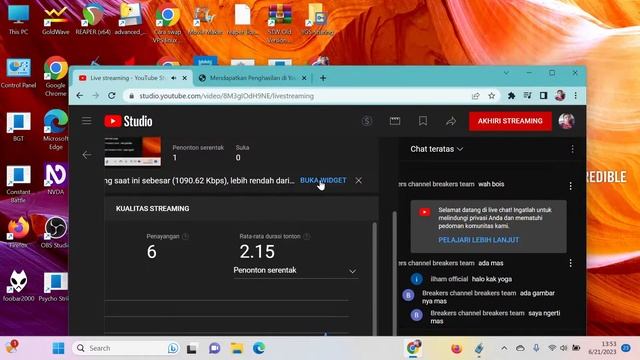Open the Chrome three-dot menu
This screenshot has height=360, width=640.
click(576, 96)
